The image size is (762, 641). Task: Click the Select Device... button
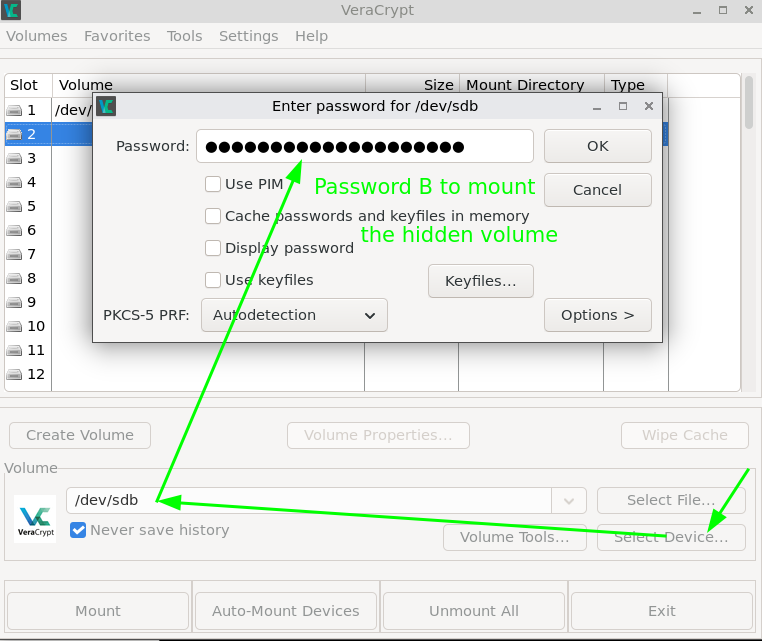[x=671, y=537]
